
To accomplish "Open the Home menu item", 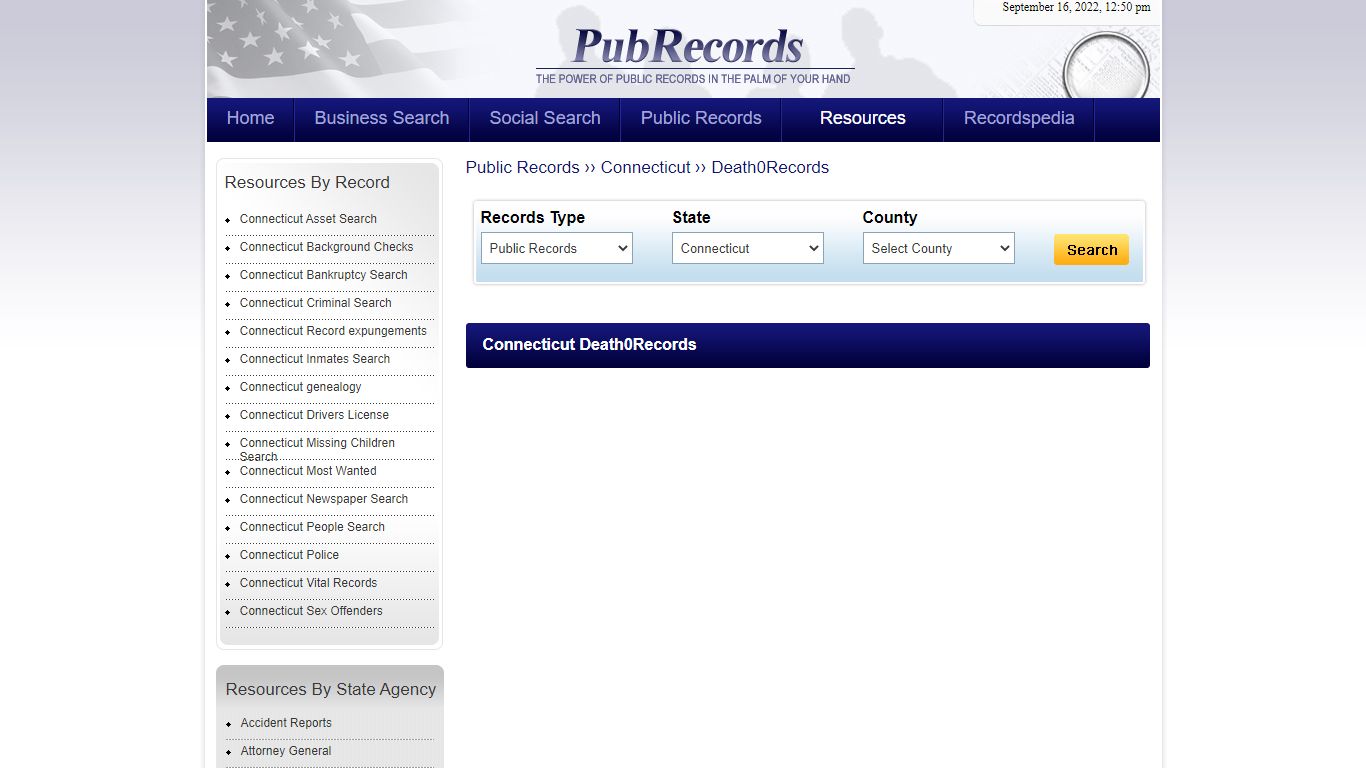I will point(250,119).
